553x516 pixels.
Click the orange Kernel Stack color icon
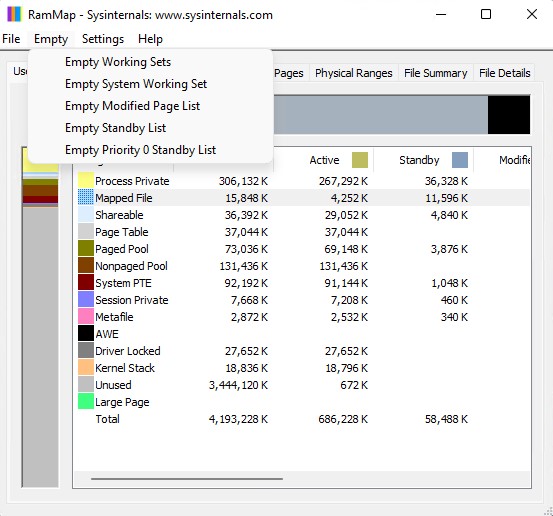pyautogui.click(x=86, y=368)
